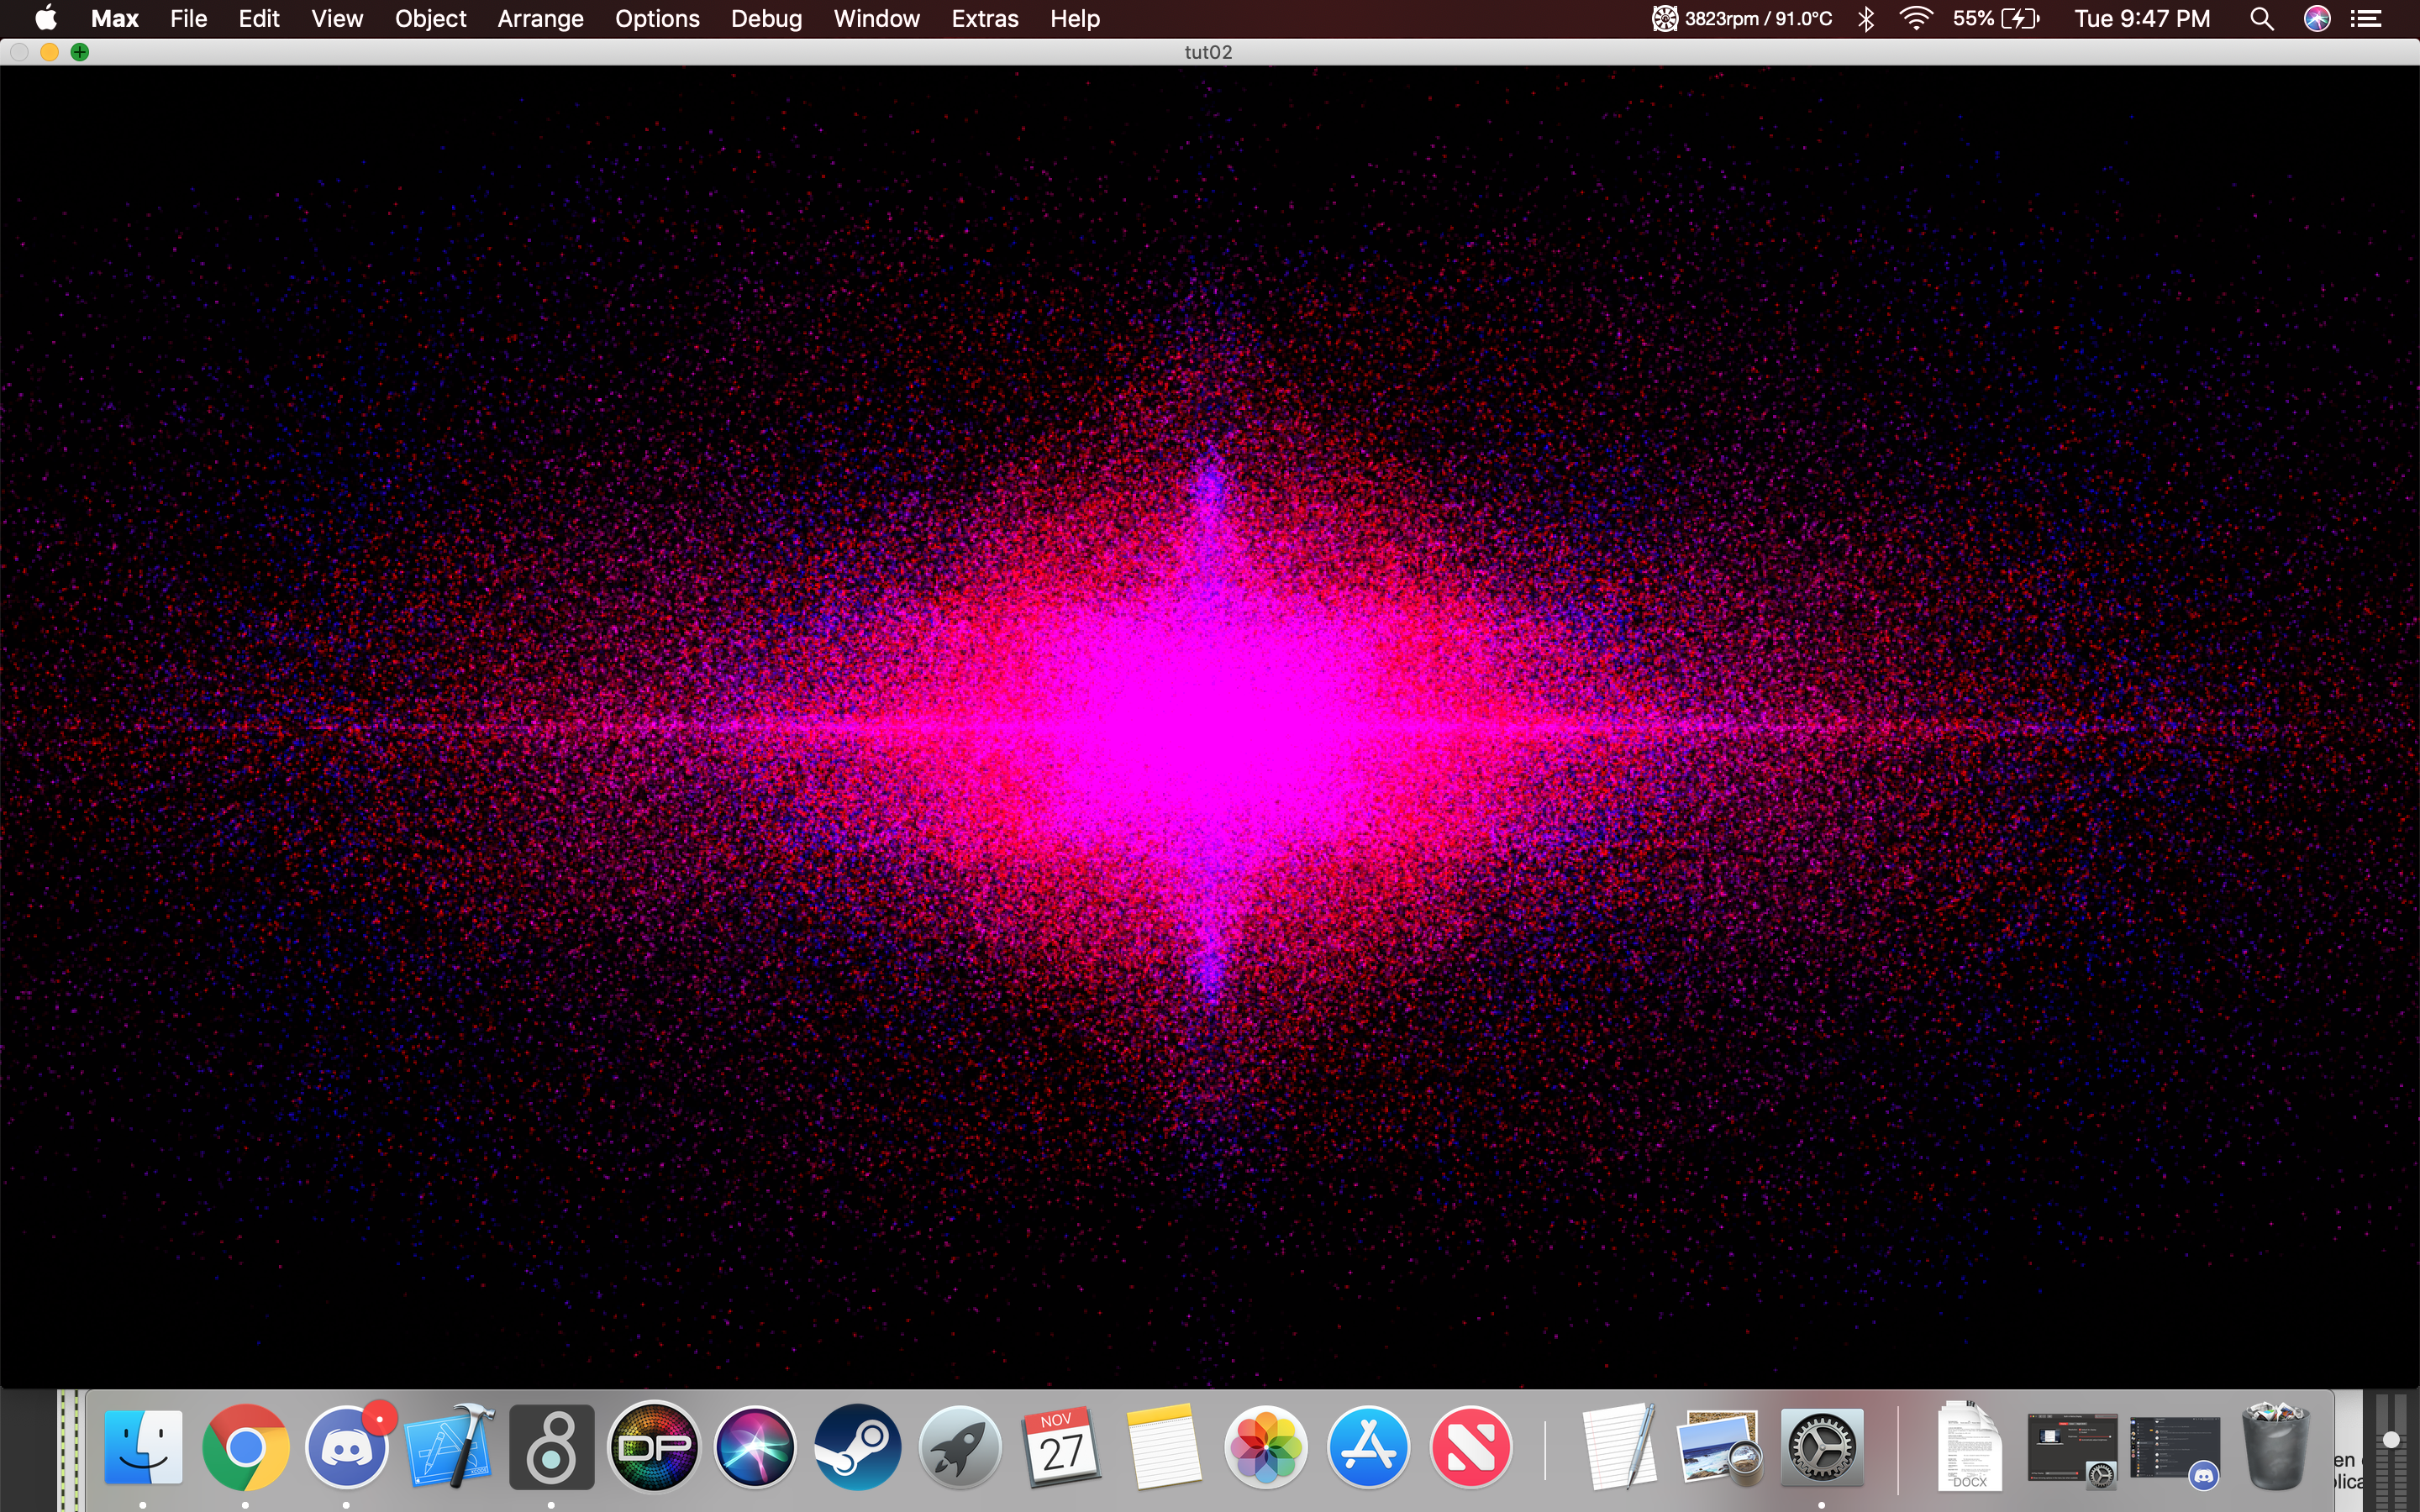Screen dimensions: 2420x1512
Task: Open the Bluetooth status menu
Action: [1866, 18]
